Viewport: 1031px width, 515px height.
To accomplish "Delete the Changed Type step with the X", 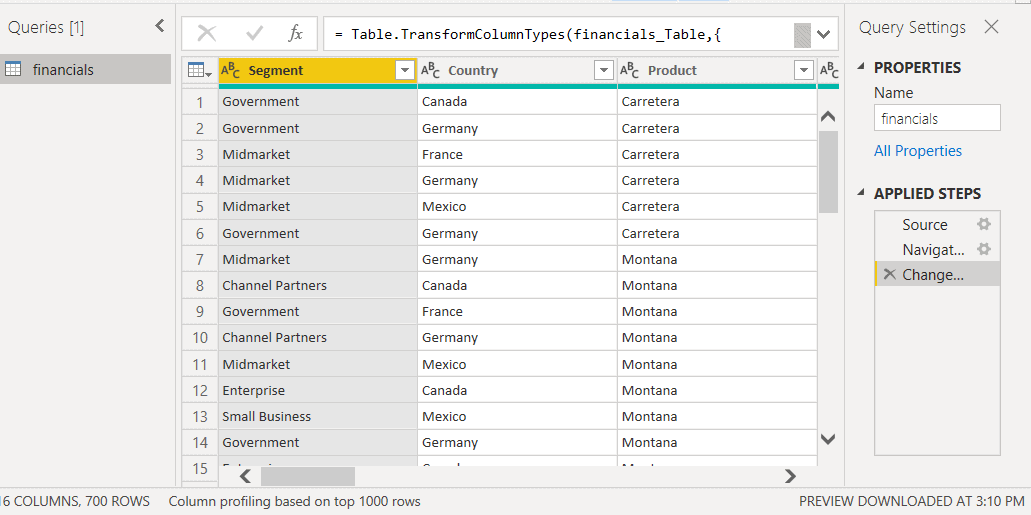I will tap(890, 274).
